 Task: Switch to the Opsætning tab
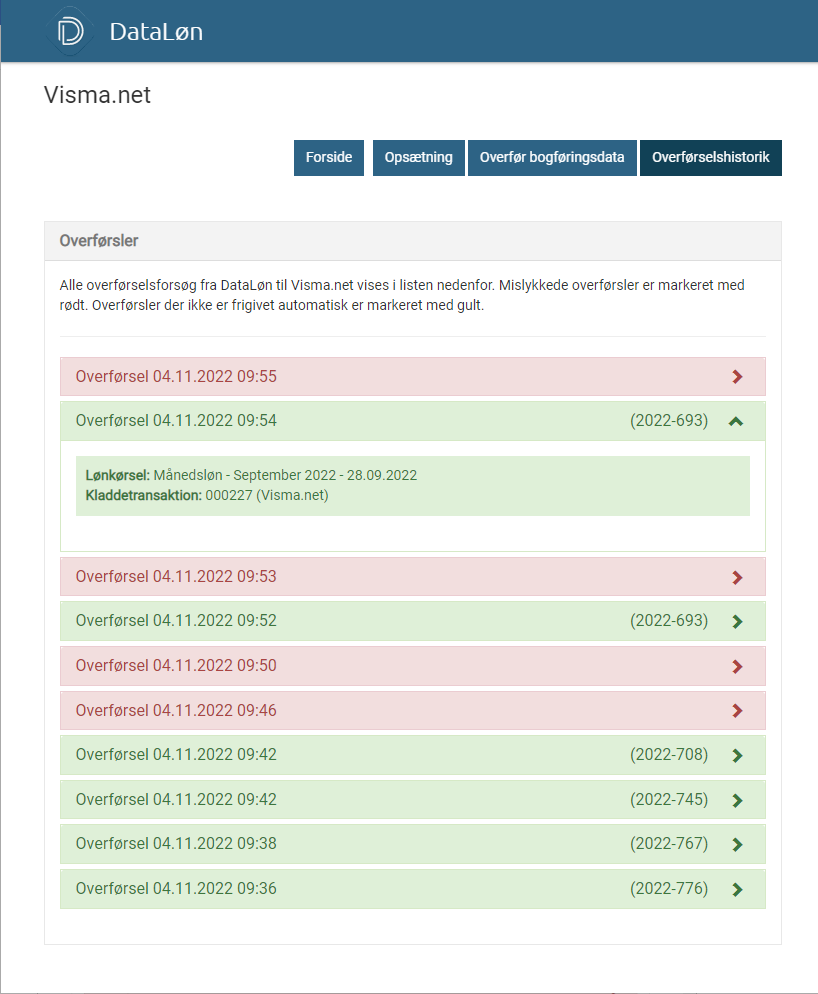pos(418,158)
